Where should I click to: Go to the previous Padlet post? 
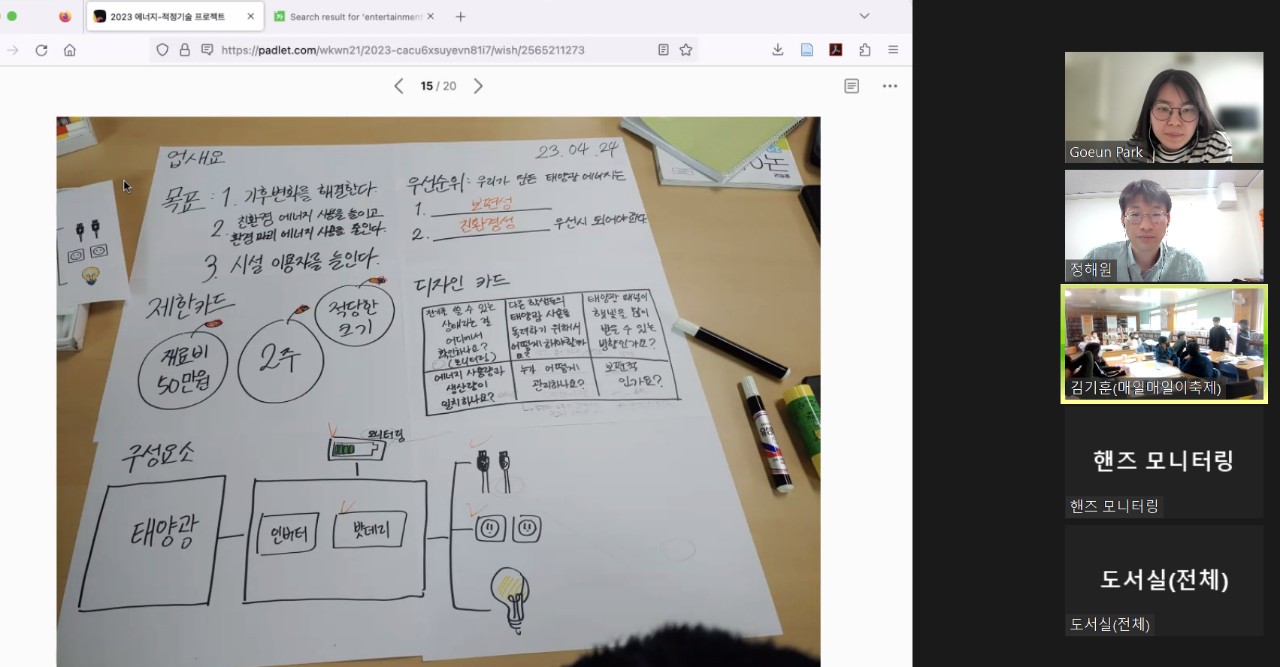[x=398, y=86]
